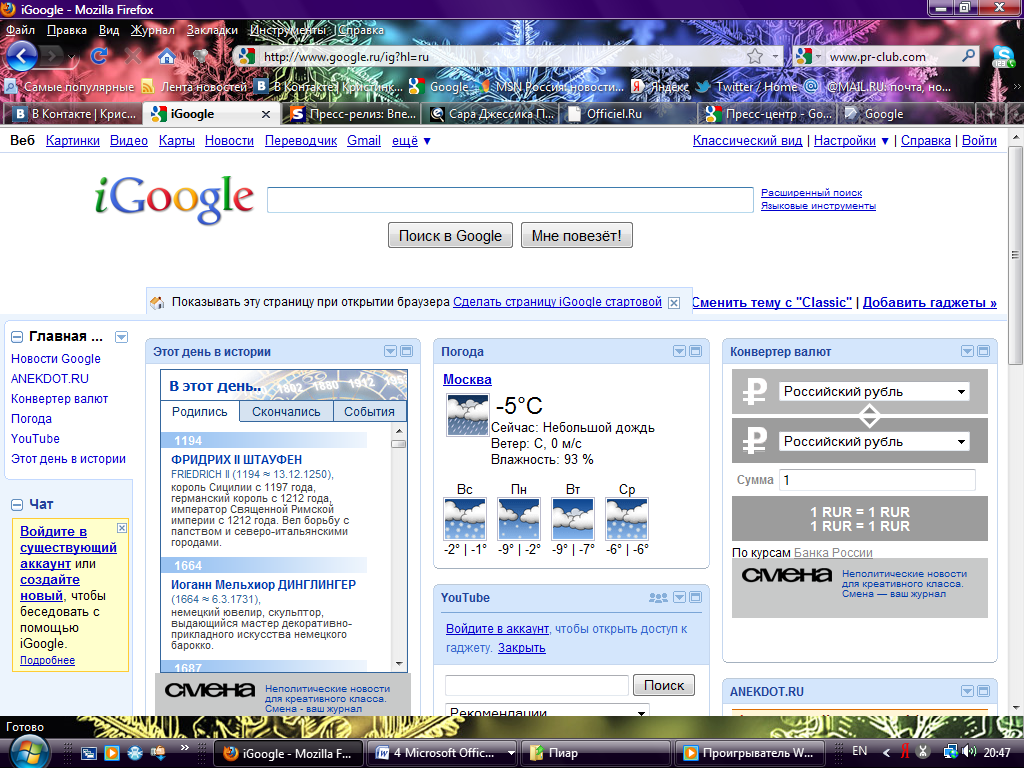This screenshot has height=768, width=1024.
Task: Open the 'Москва' weather link
Action: coord(467,379)
